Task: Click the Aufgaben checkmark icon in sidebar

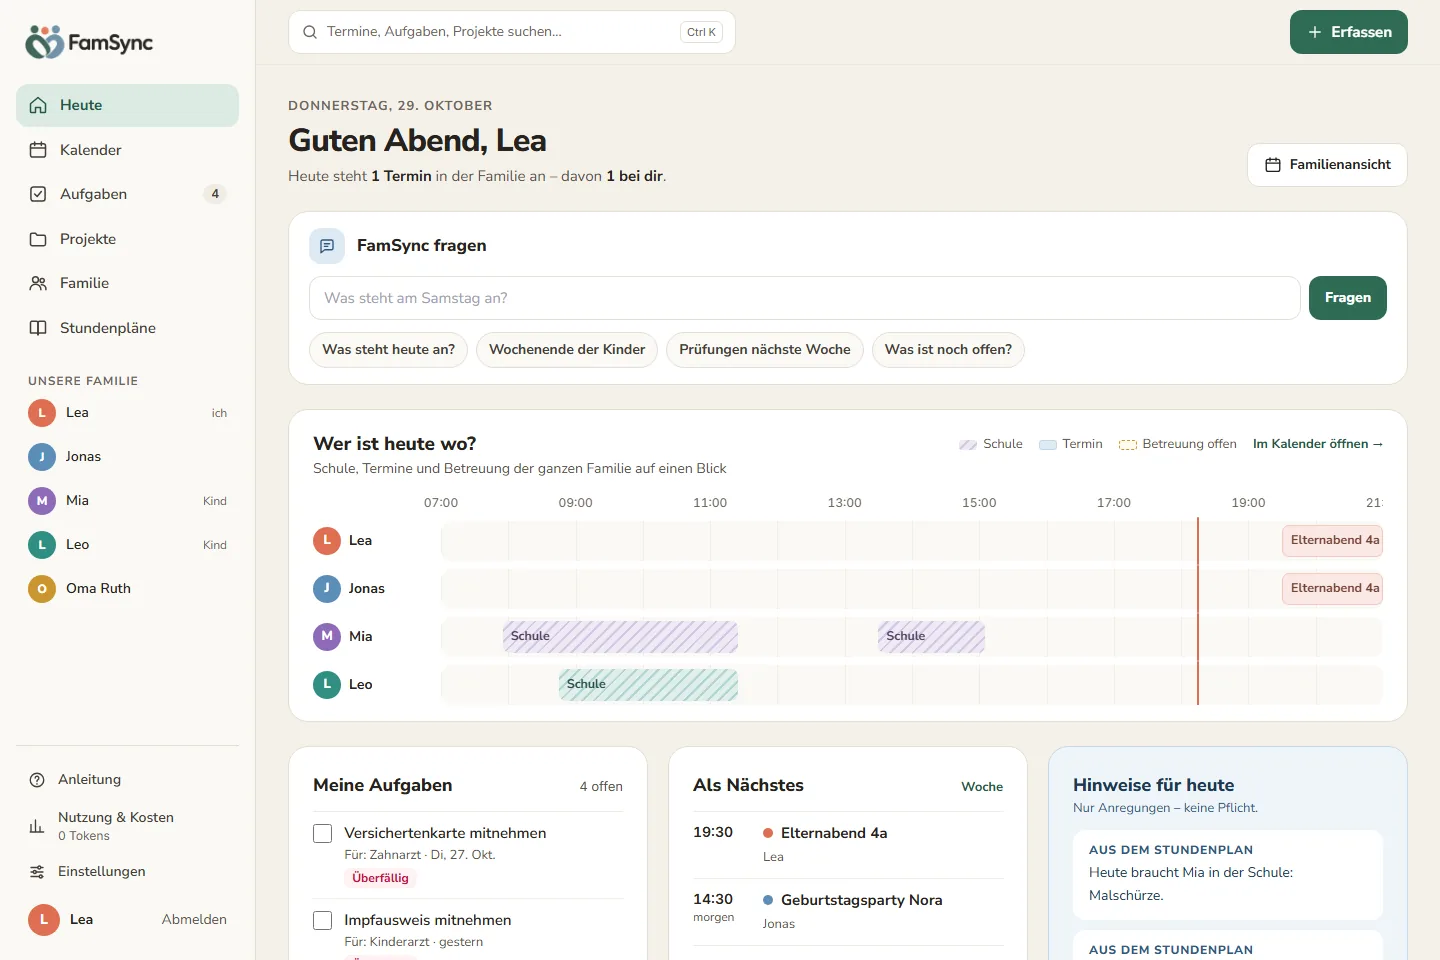Action: (x=38, y=194)
